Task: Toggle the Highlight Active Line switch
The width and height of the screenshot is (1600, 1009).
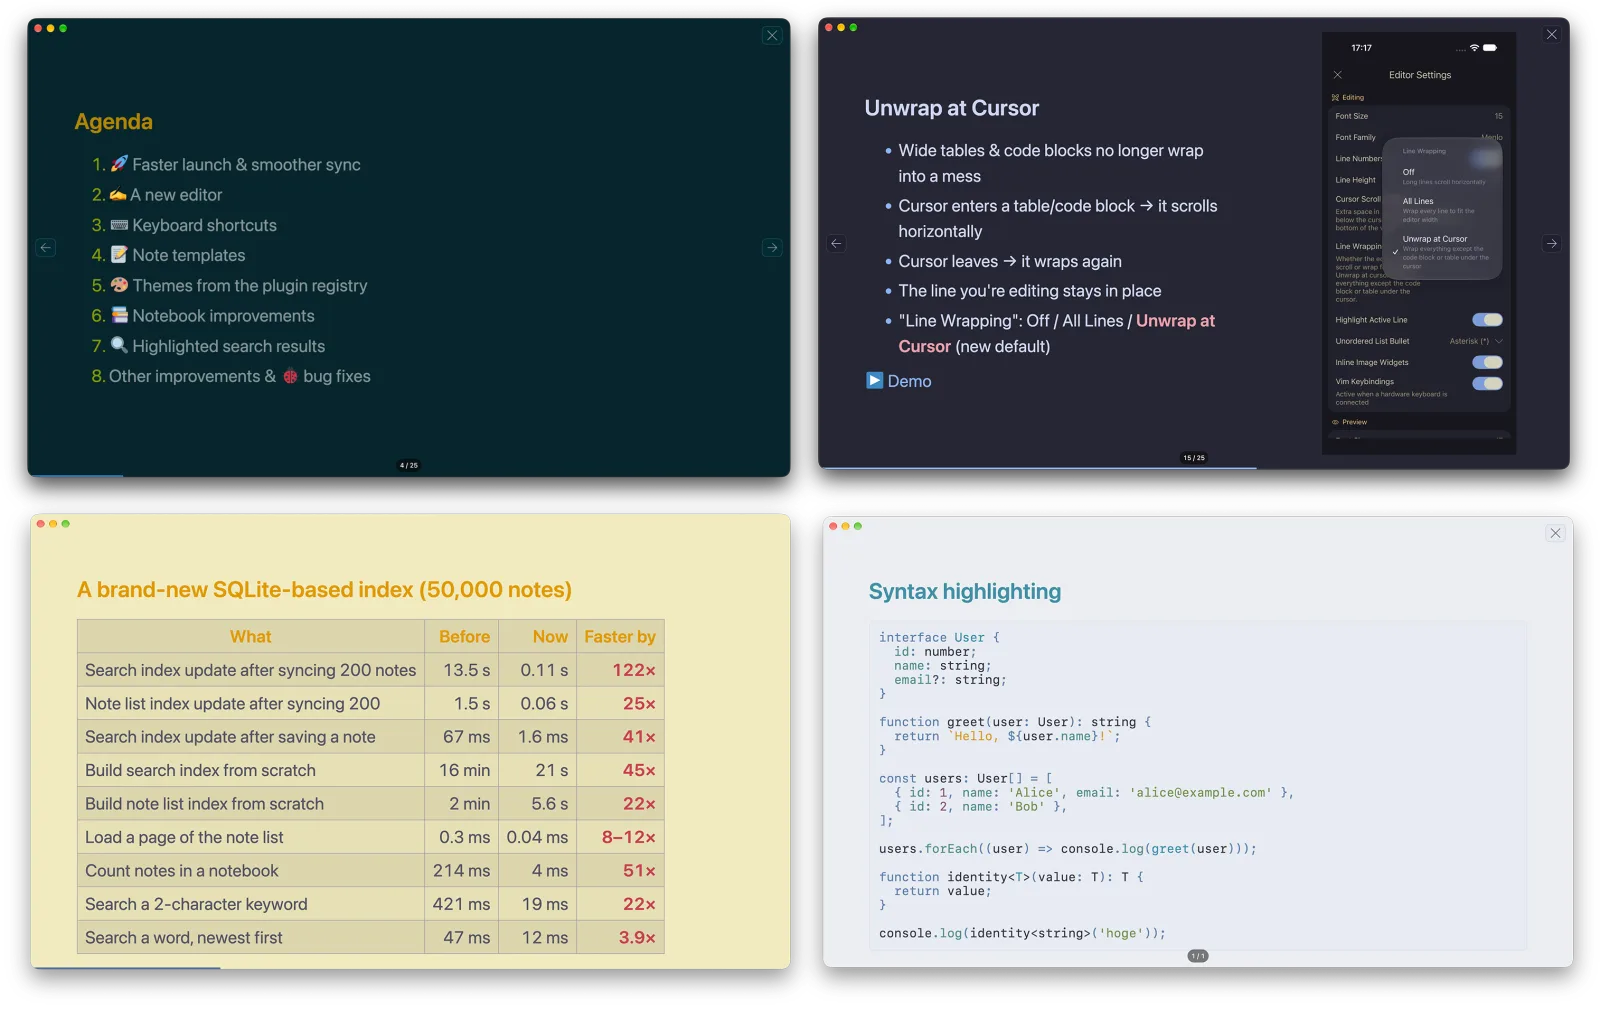Action: point(1487,320)
